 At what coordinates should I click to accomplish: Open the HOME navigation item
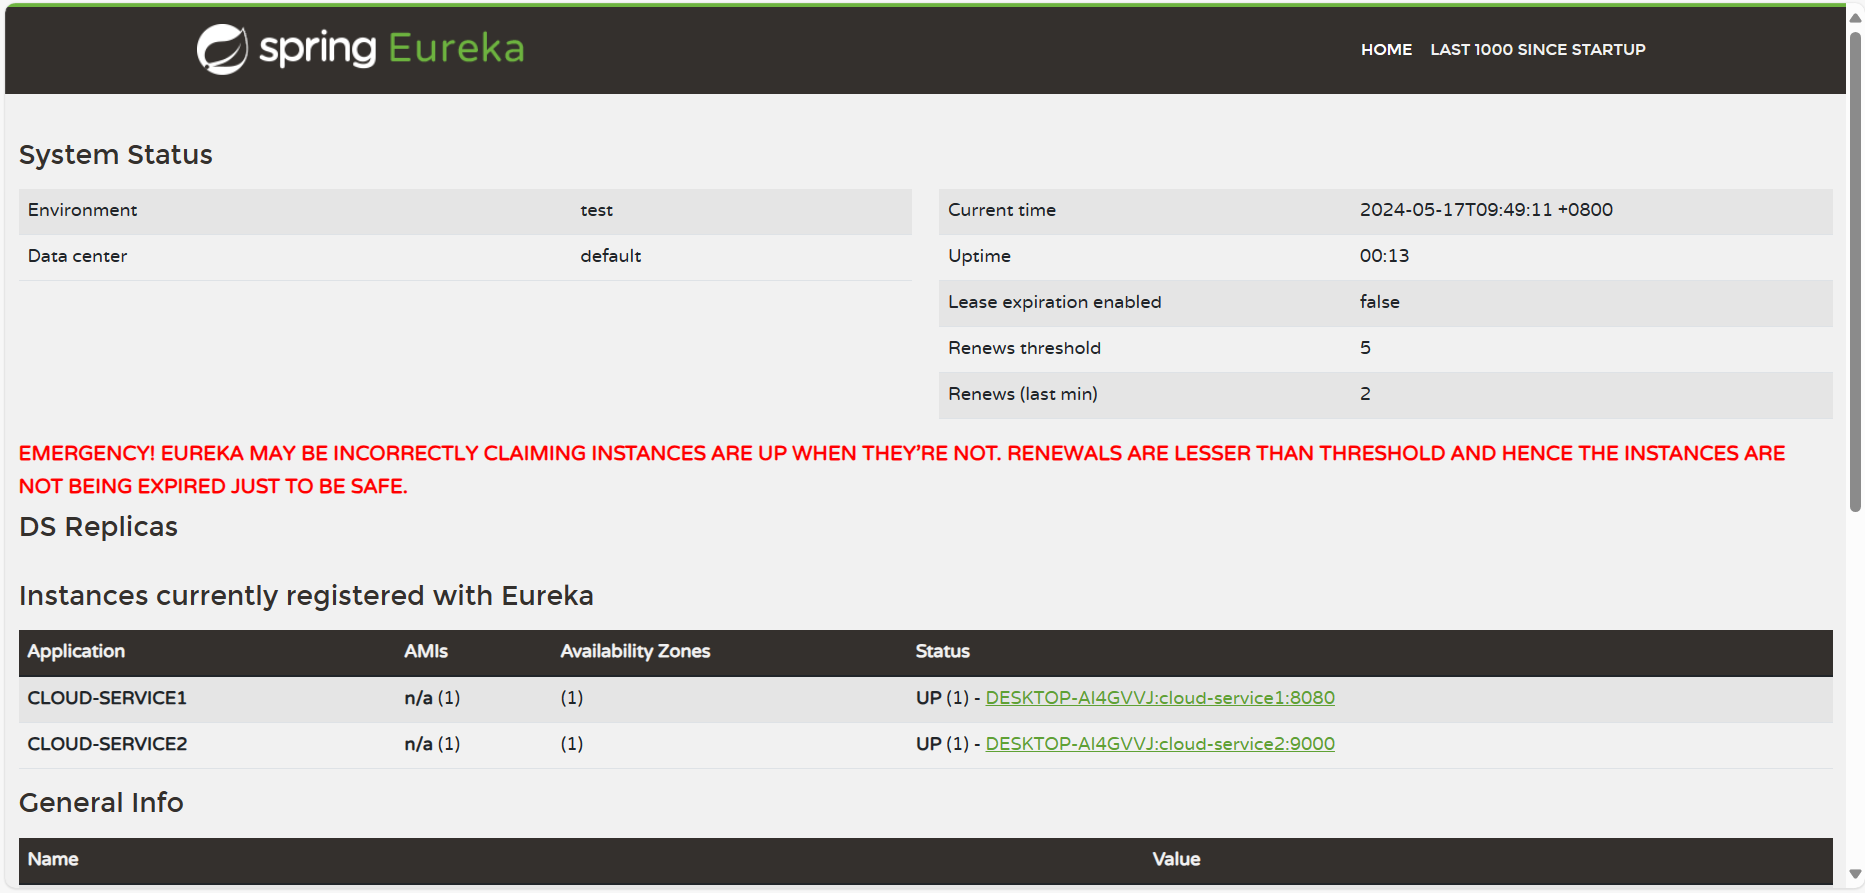tap(1386, 49)
